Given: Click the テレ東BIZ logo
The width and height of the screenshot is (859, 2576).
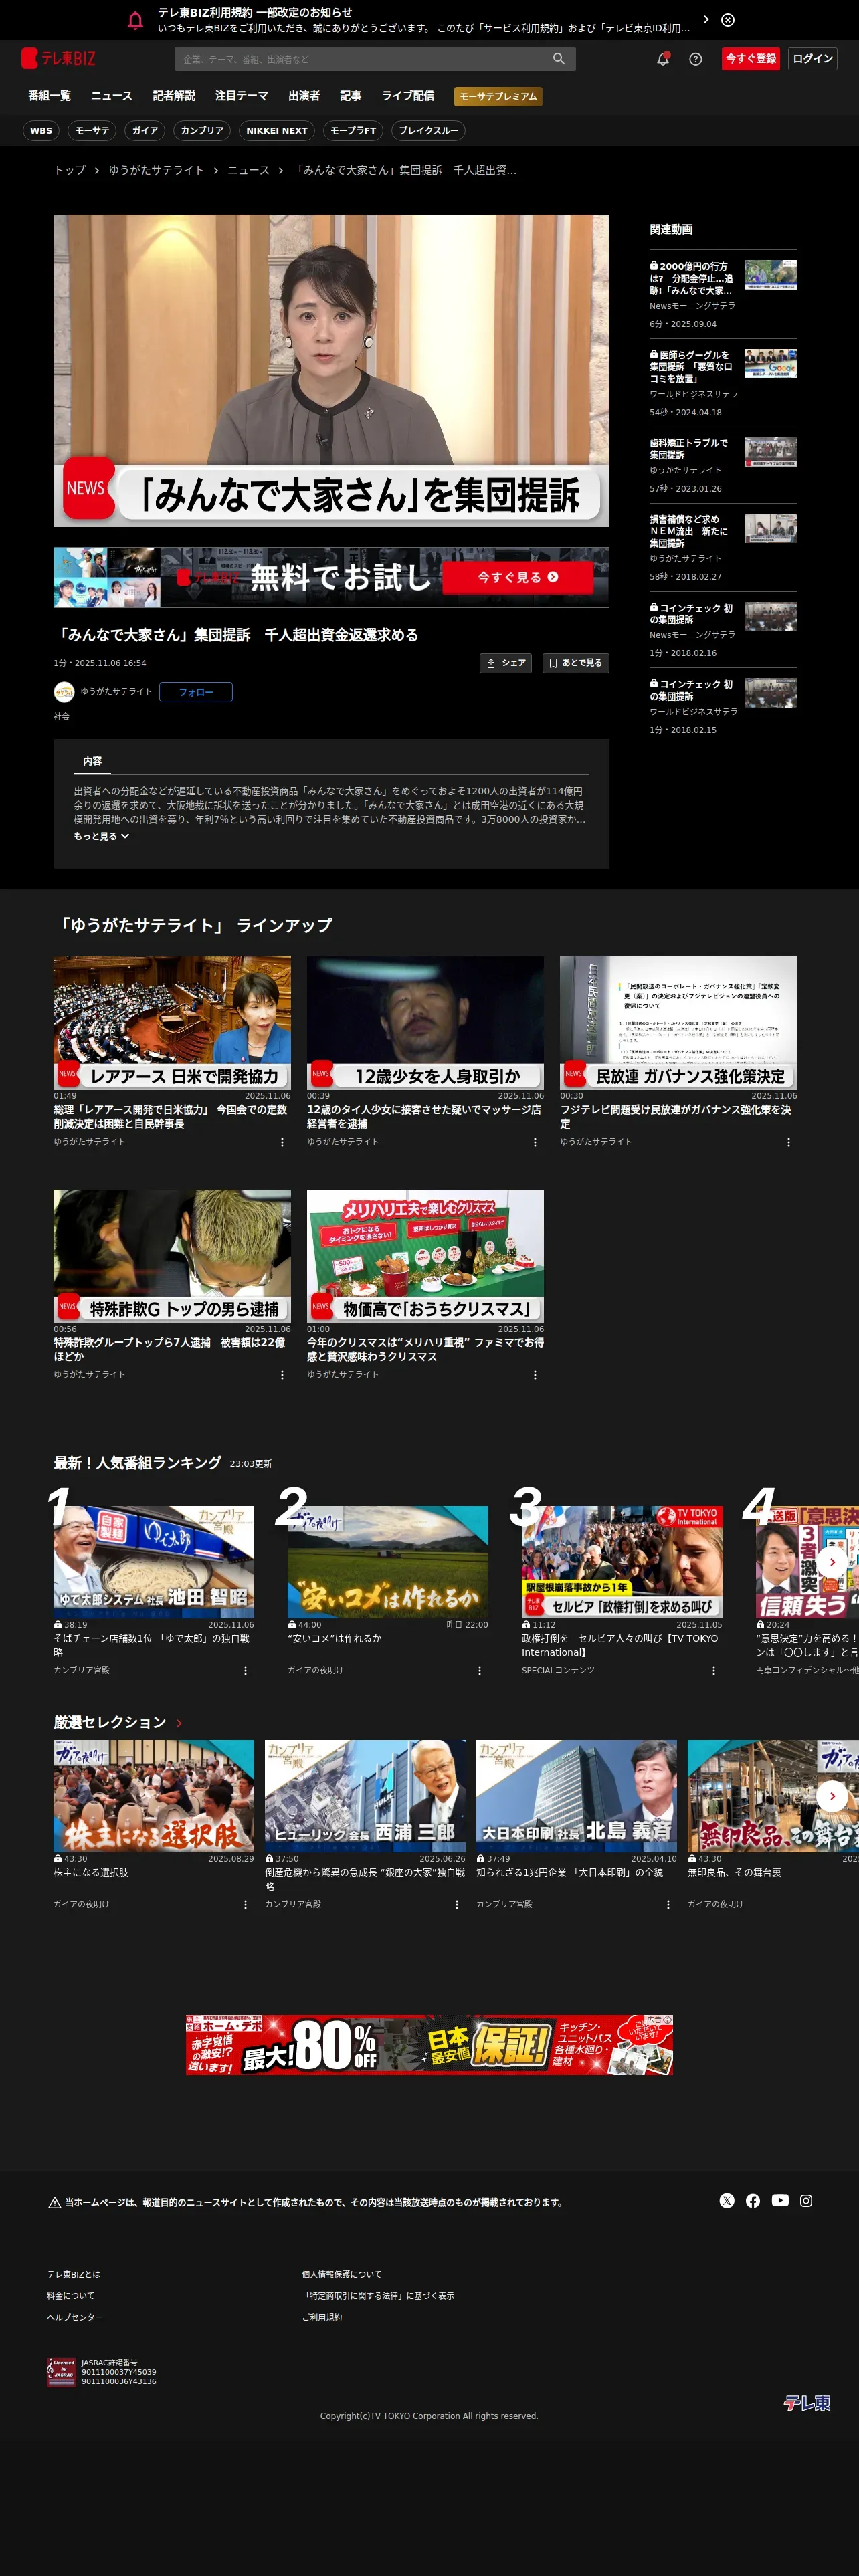Looking at the screenshot, I should (x=58, y=58).
